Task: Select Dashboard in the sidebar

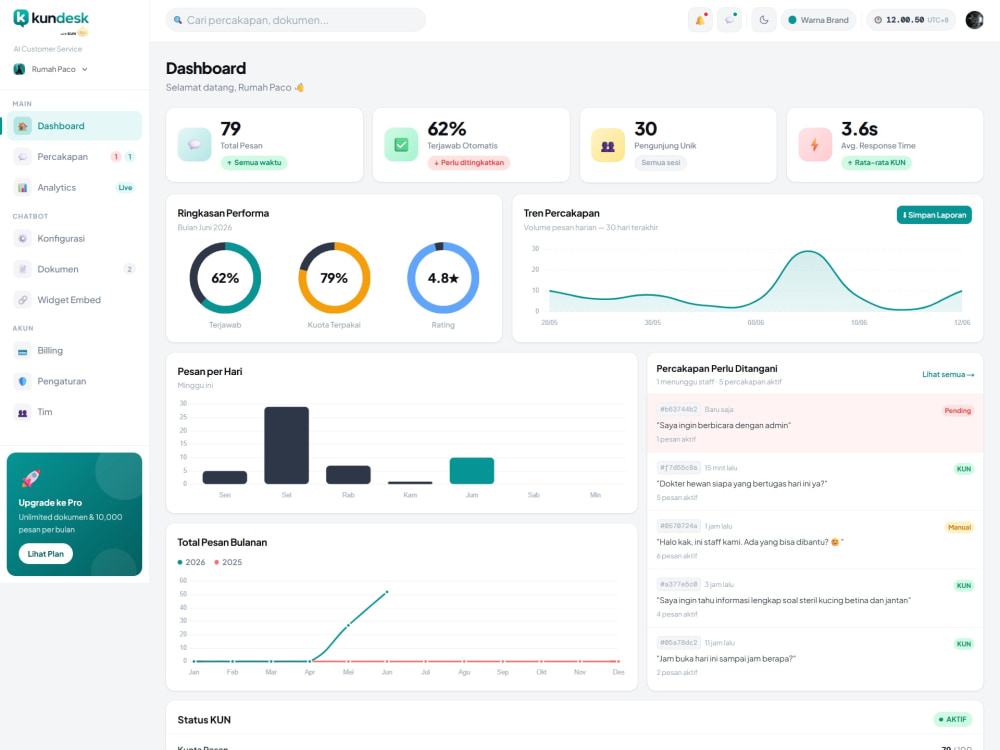Action: [75, 126]
